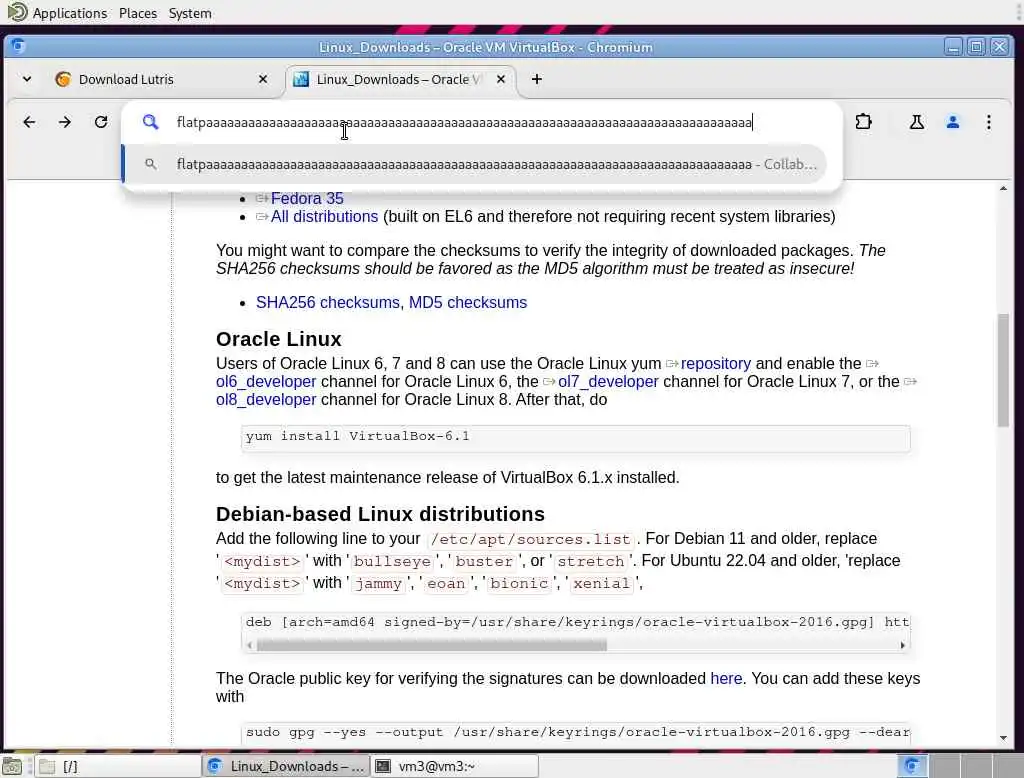The height and width of the screenshot is (778, 1024).
Task: Reload the current page
Action: pos(101,122)
